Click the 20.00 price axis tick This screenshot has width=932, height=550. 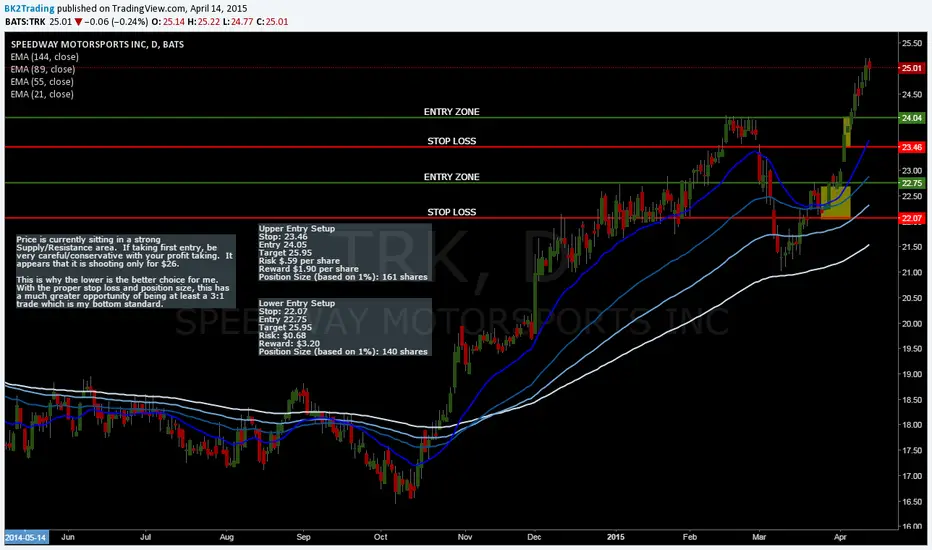click(x=912, y=323)
